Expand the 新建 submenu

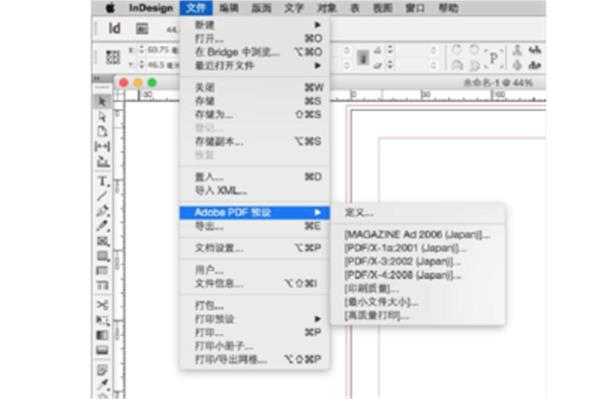click(317, 25)
